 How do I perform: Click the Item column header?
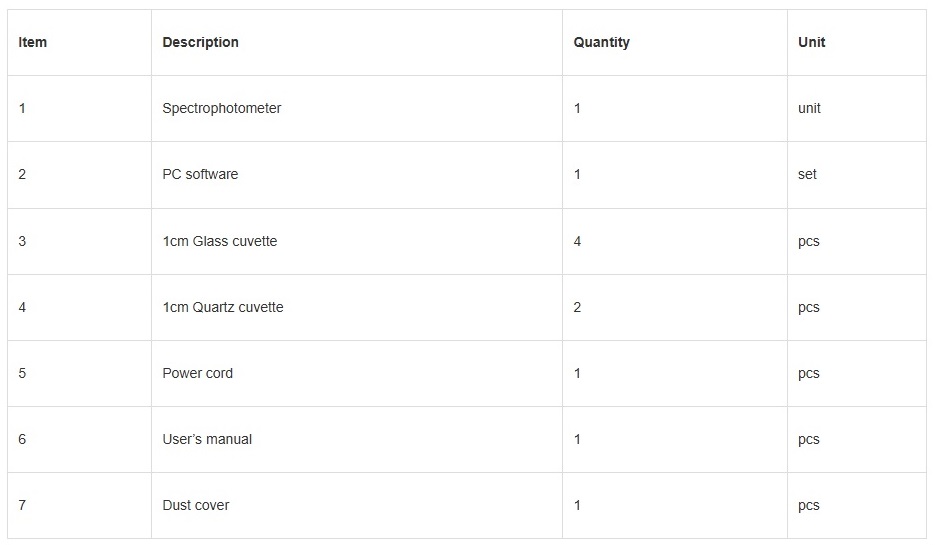point(33,42)
